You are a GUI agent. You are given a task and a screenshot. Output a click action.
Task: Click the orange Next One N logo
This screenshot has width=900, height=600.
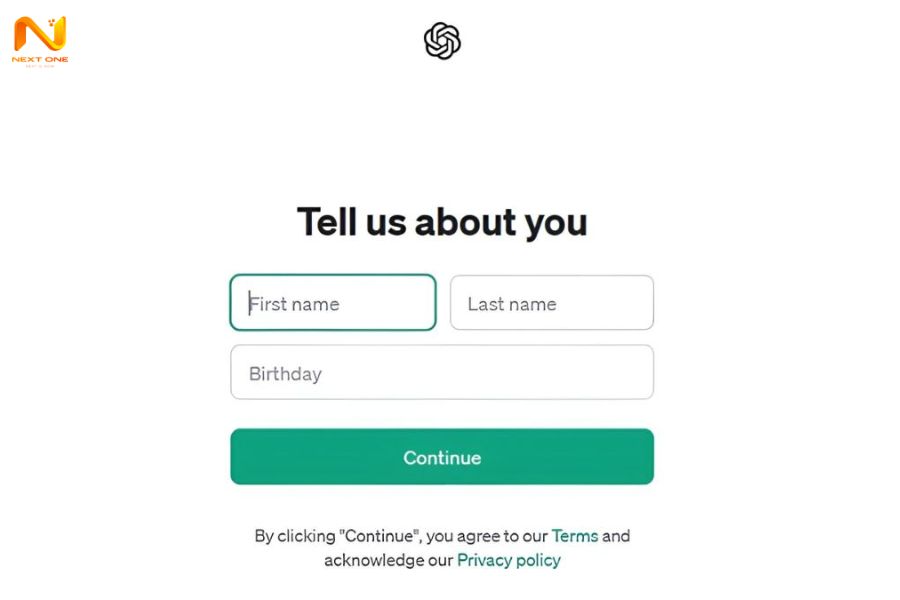[40, 33]
